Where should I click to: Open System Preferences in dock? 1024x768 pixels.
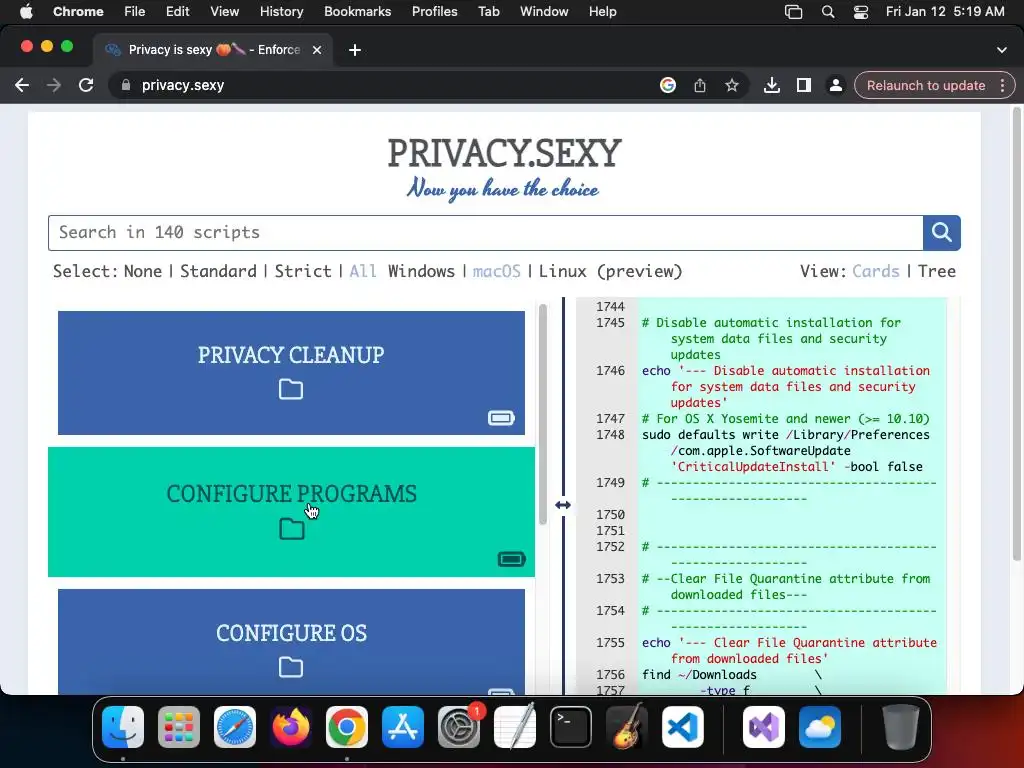click(459, 727)
